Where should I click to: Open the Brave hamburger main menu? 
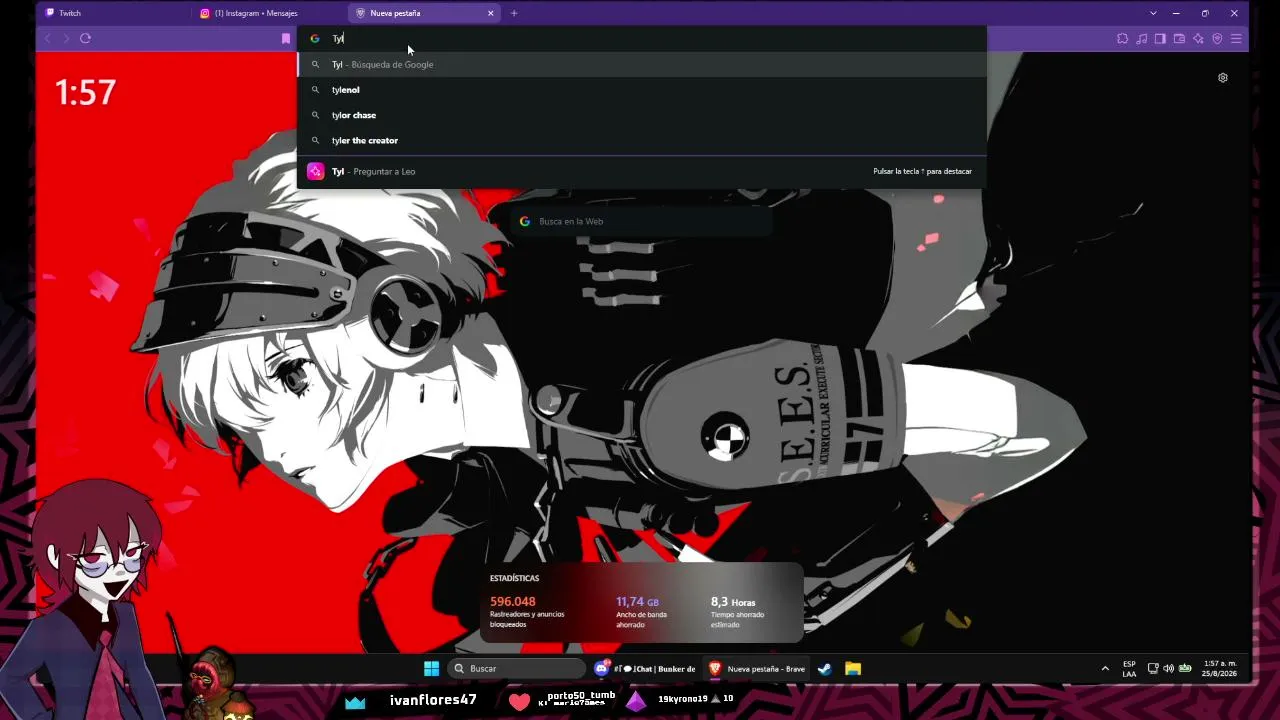click(x=1236, y=38)
